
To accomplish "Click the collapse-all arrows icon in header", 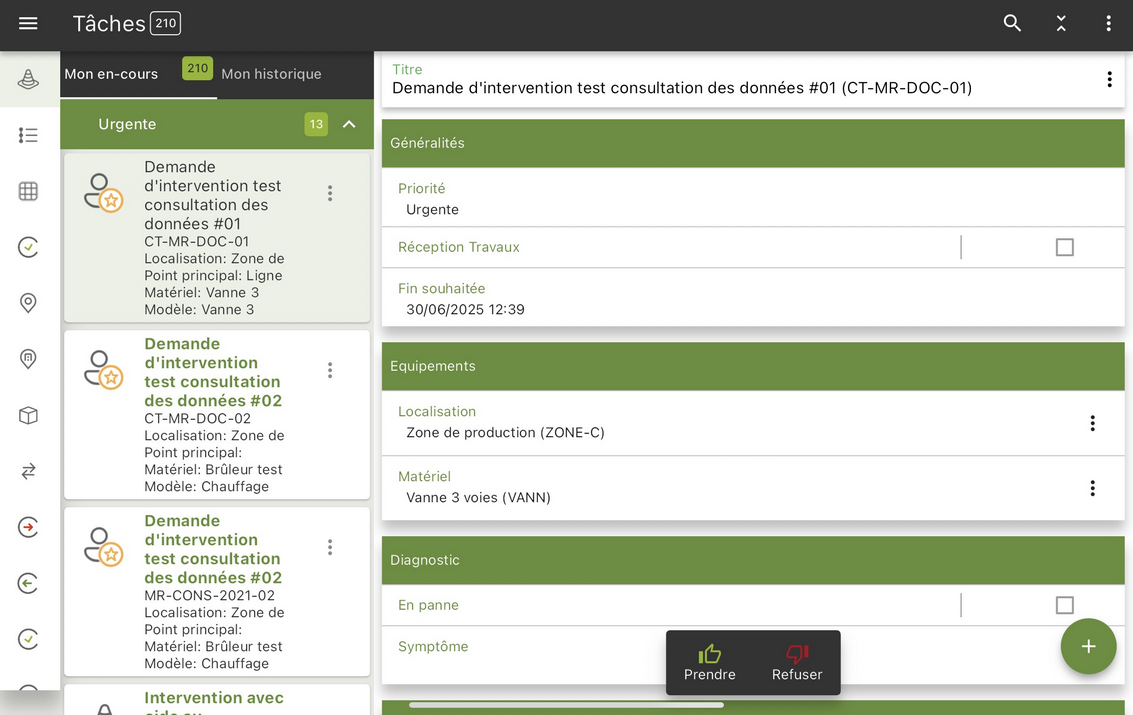I will coord(1061,23).
